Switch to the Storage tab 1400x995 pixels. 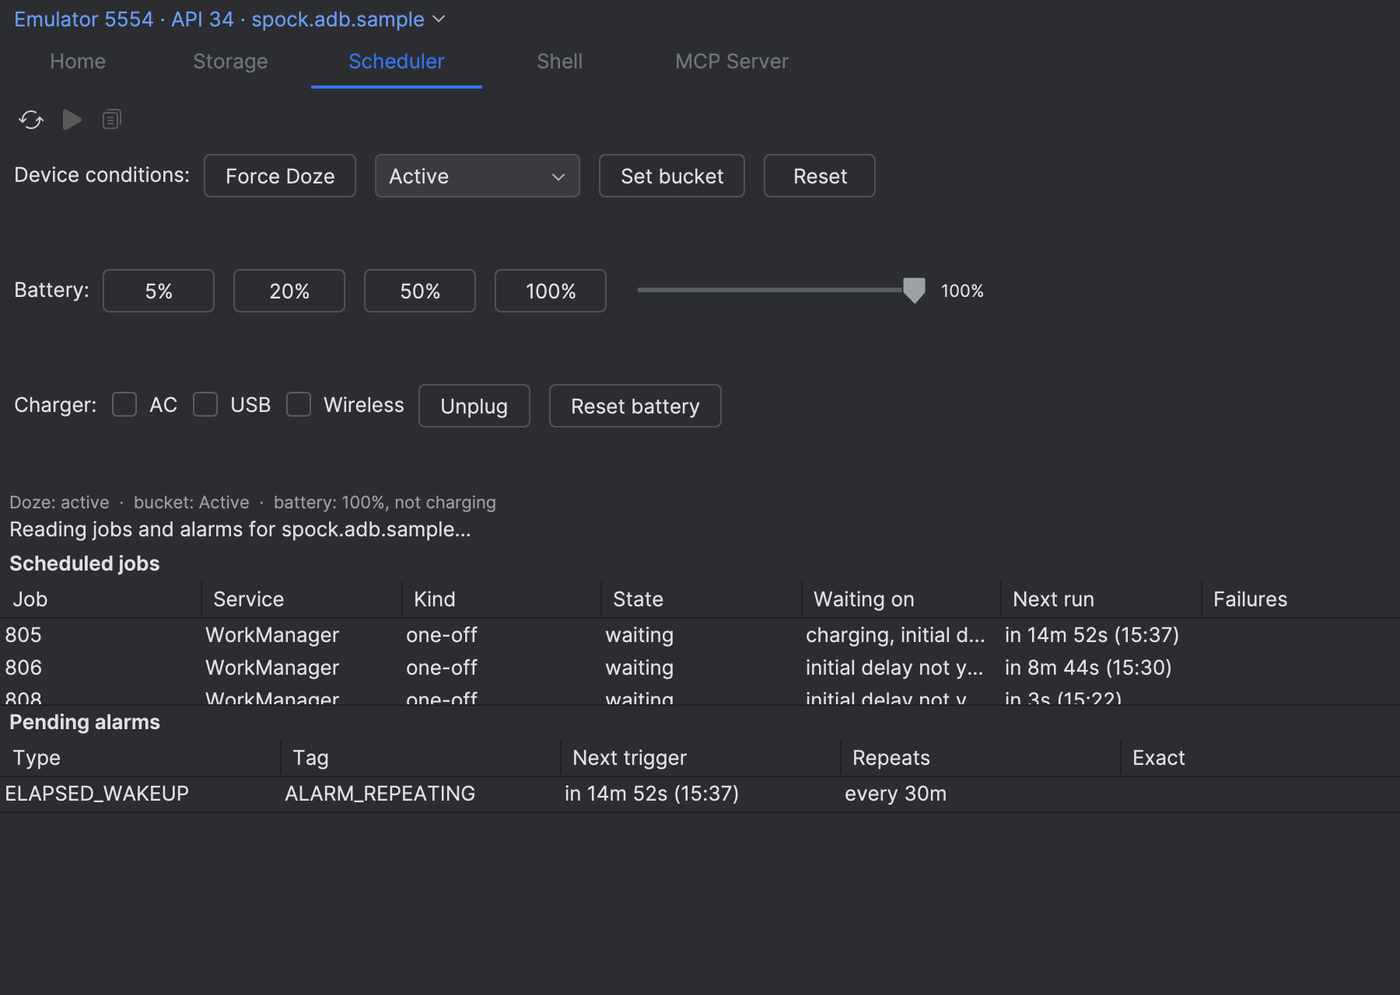[x=230, y=61]
